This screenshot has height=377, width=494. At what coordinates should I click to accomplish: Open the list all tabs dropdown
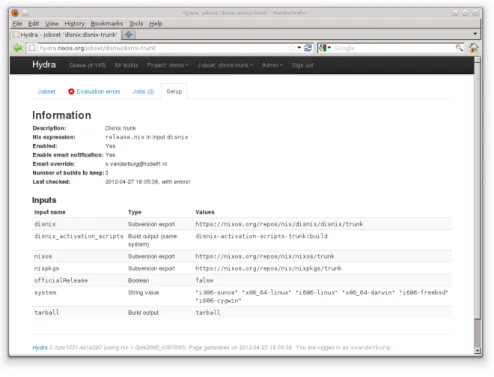(x=475, y=34)
